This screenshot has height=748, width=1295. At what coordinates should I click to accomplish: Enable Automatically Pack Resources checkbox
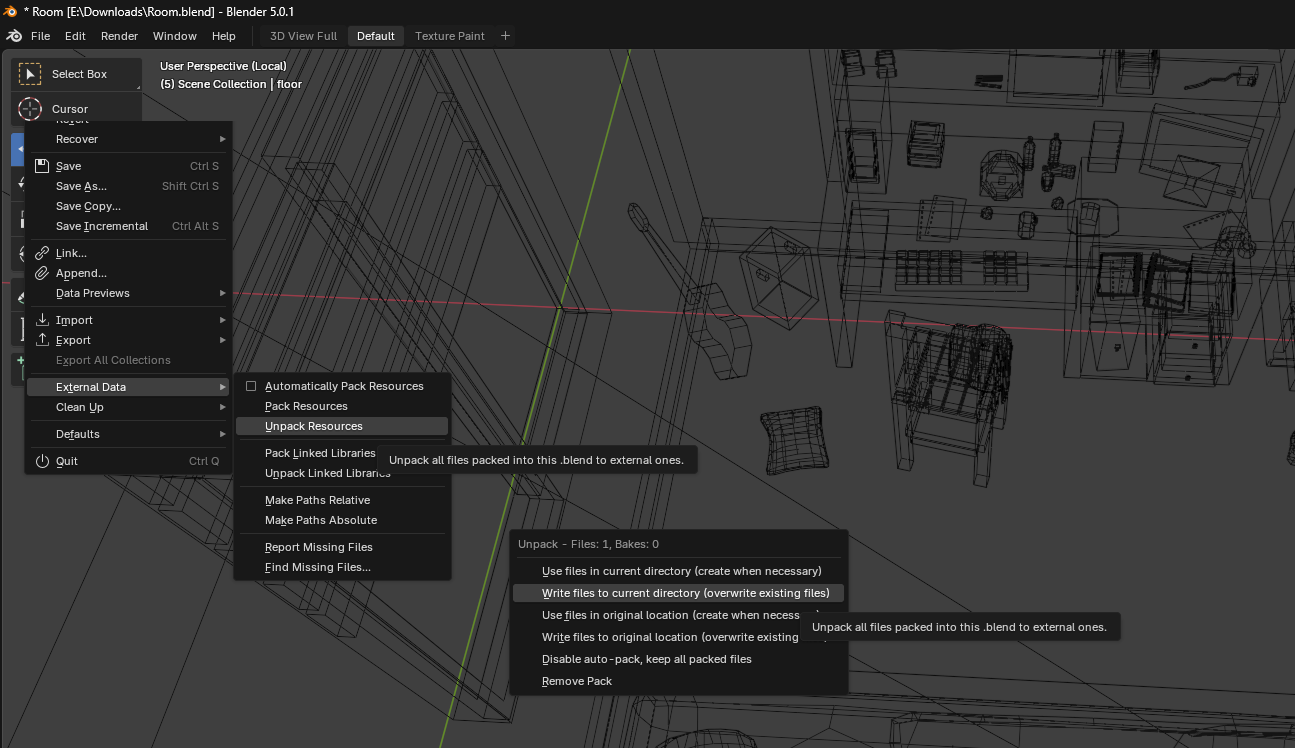tap(251, 386)
